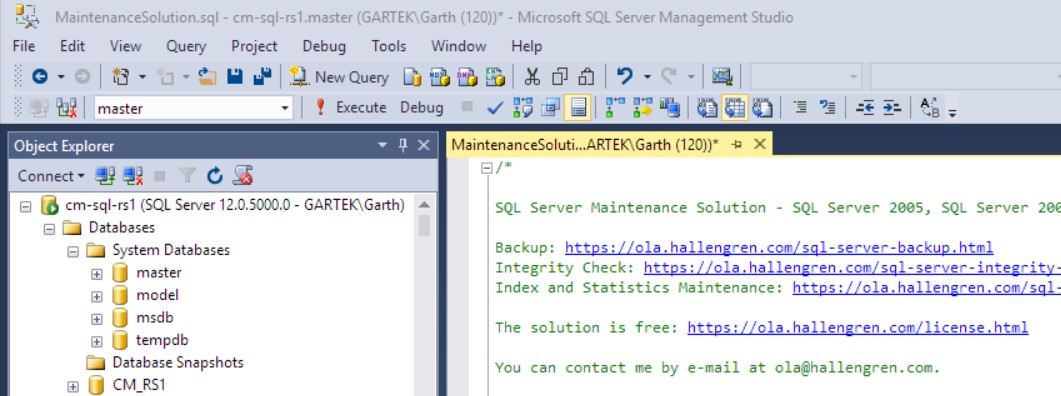
Task: Open the Tools menu
Action: [x=388, y=46]
